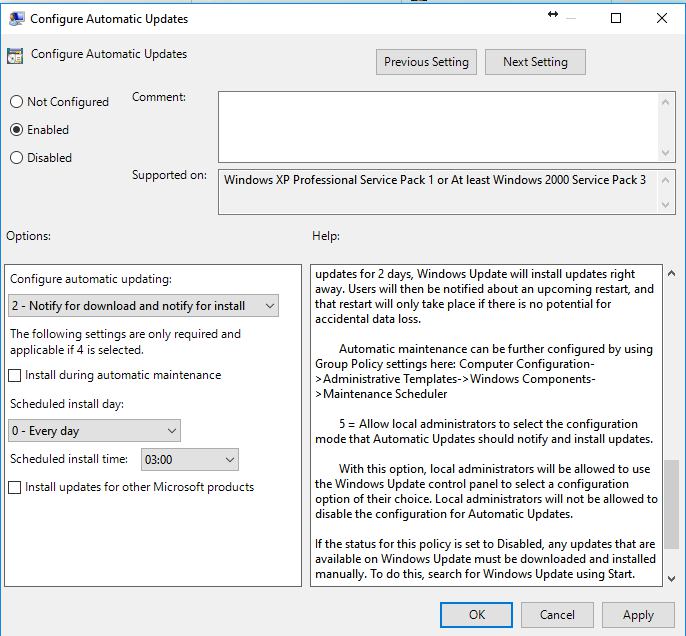The width and height of the screenshot is (686, 636).
Task: Click the Comment box scroll down arrow
Action: pos(665,153)
